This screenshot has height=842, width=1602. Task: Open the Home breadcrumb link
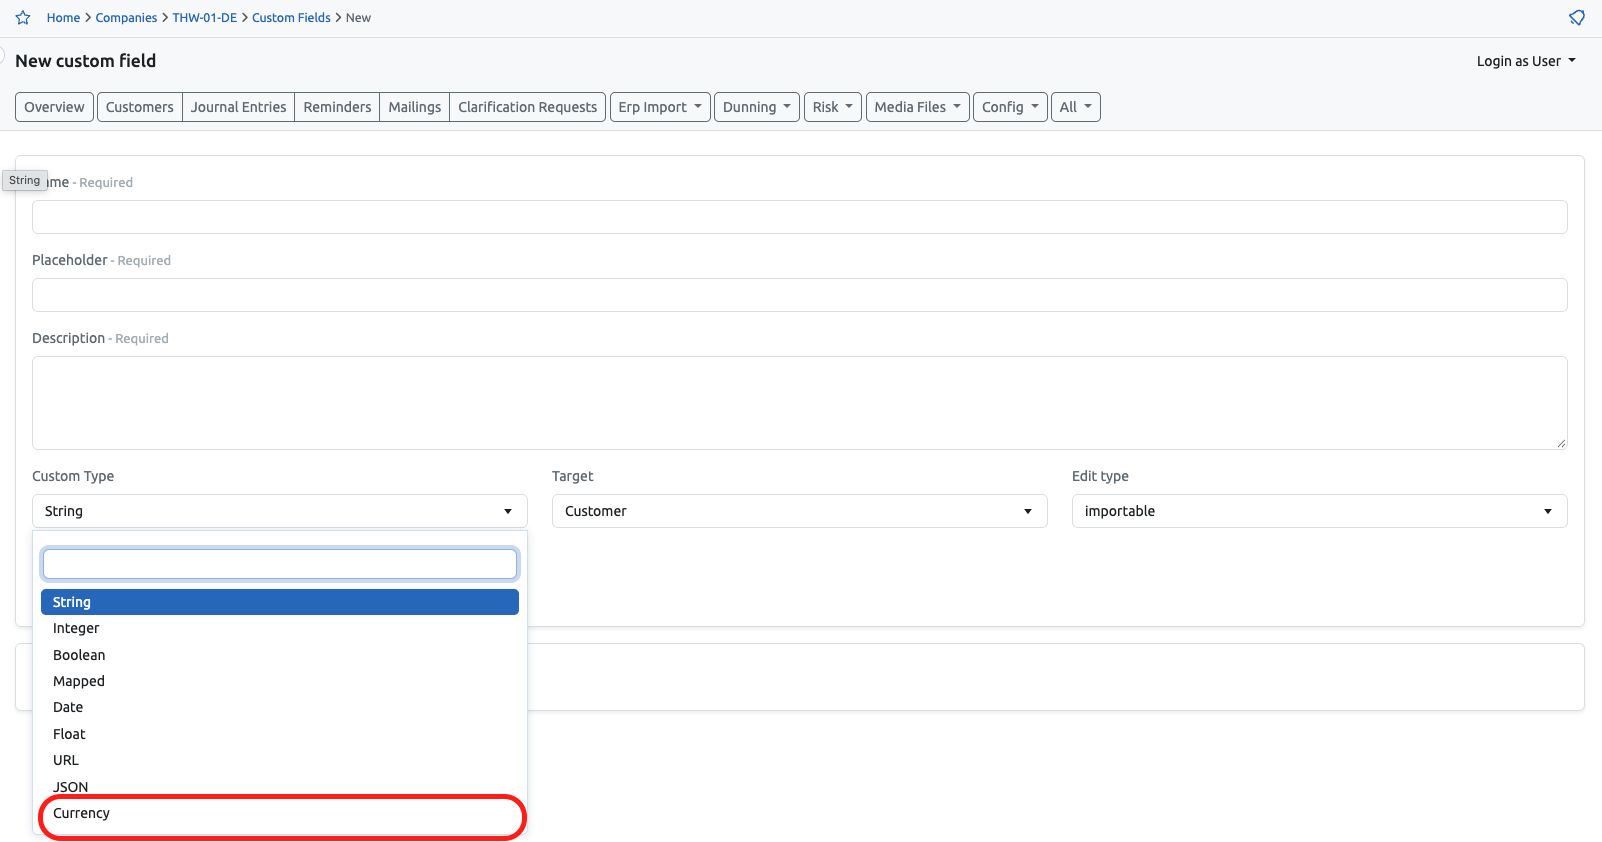tap(63, 18)
